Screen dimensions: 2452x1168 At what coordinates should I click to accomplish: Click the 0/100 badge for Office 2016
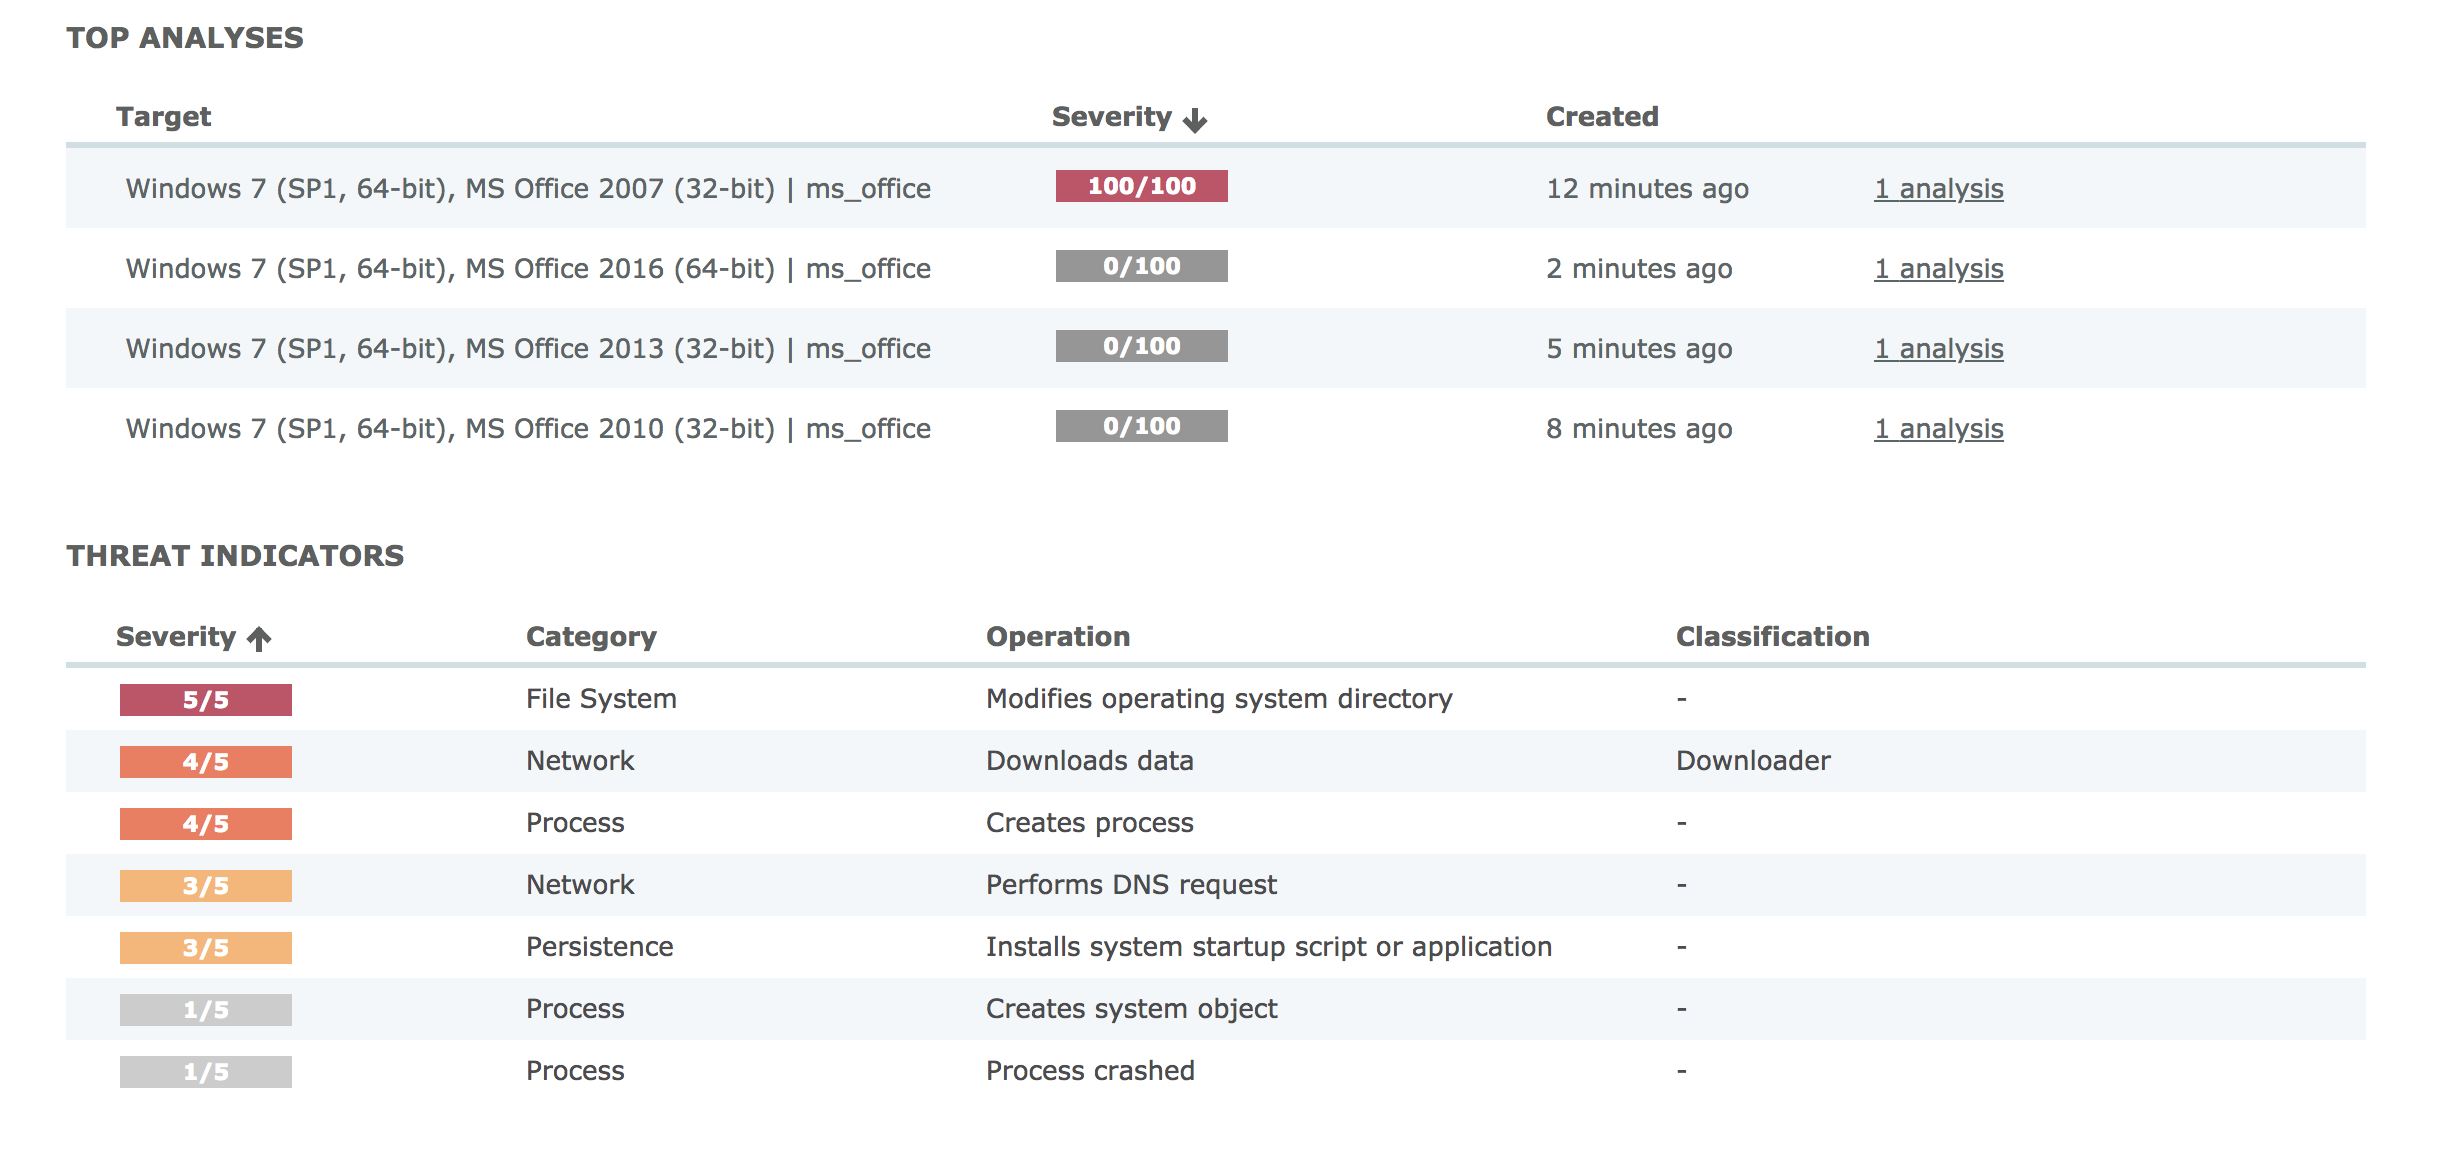1141,266
